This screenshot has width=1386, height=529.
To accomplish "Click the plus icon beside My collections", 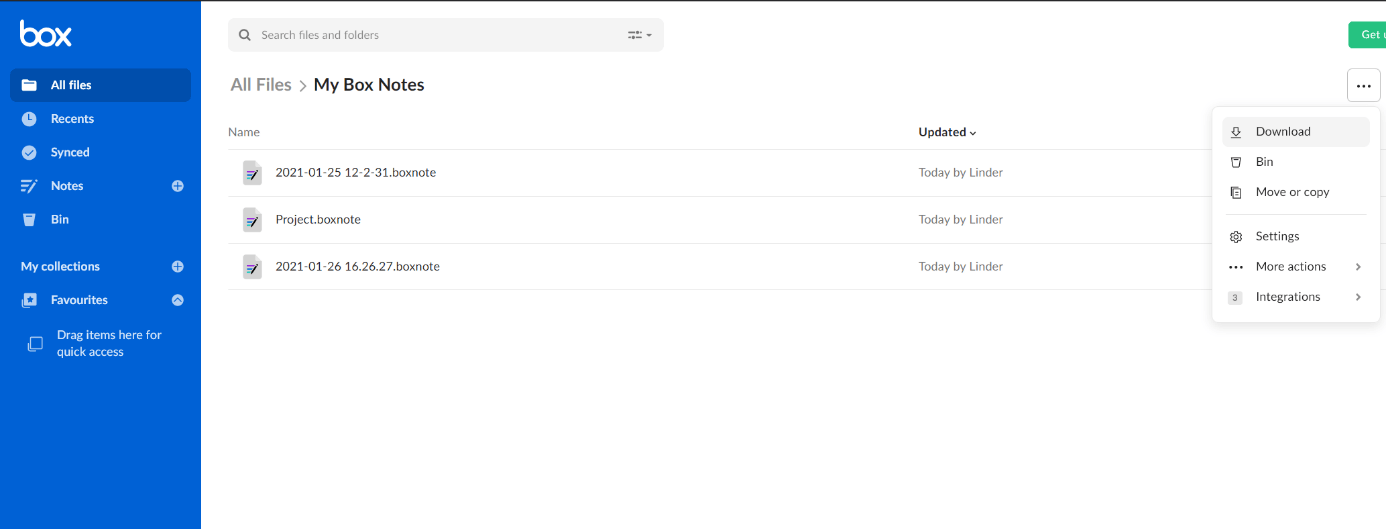I will click(x=178, y=267).
